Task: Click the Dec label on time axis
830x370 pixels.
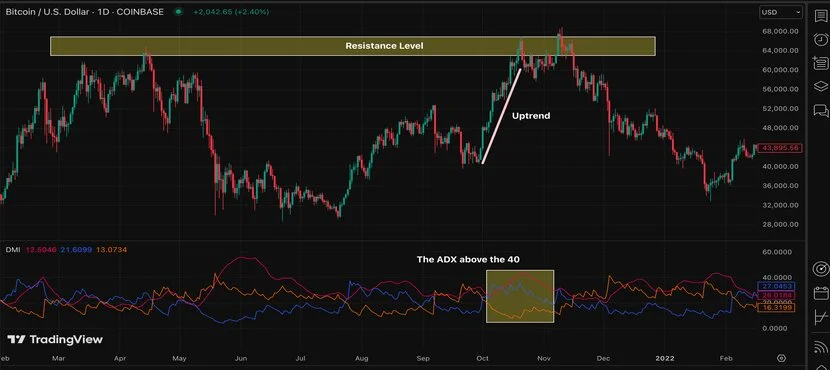Action: click(603, 358)
